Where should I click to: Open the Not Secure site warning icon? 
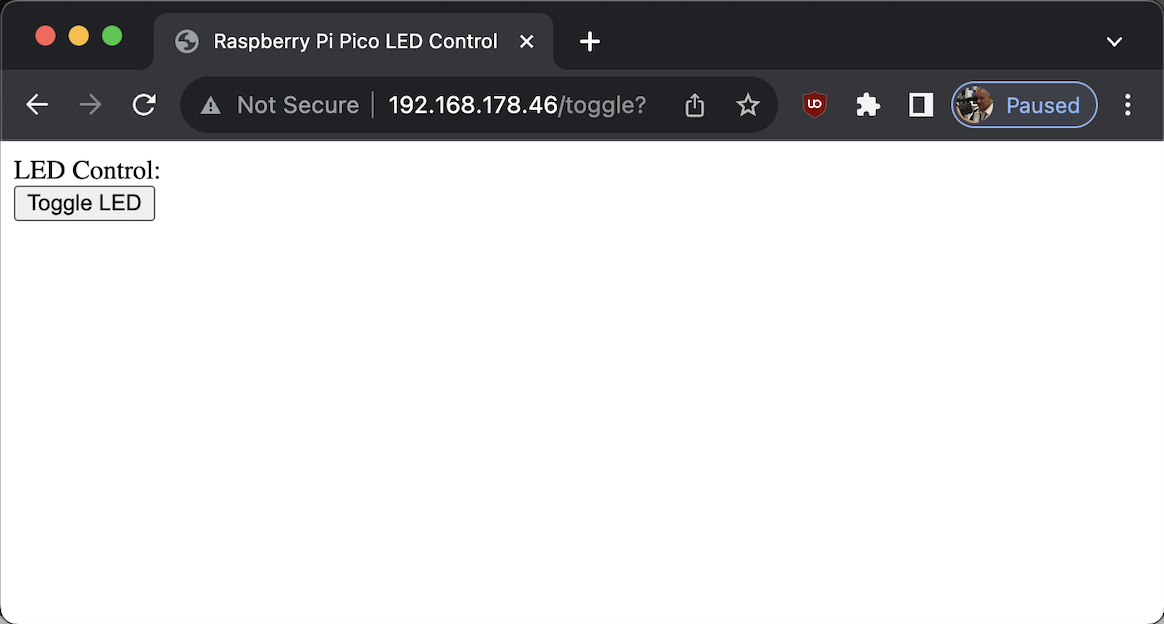(x=211, y=105)
